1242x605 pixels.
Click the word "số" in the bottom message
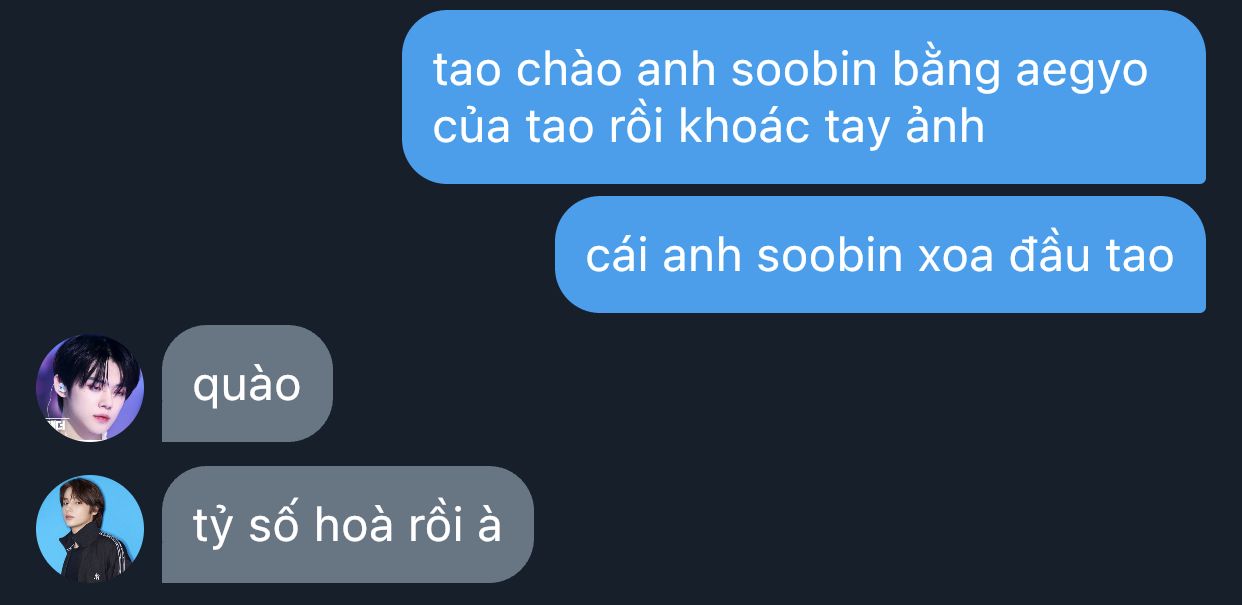click(x=272, y=525)
